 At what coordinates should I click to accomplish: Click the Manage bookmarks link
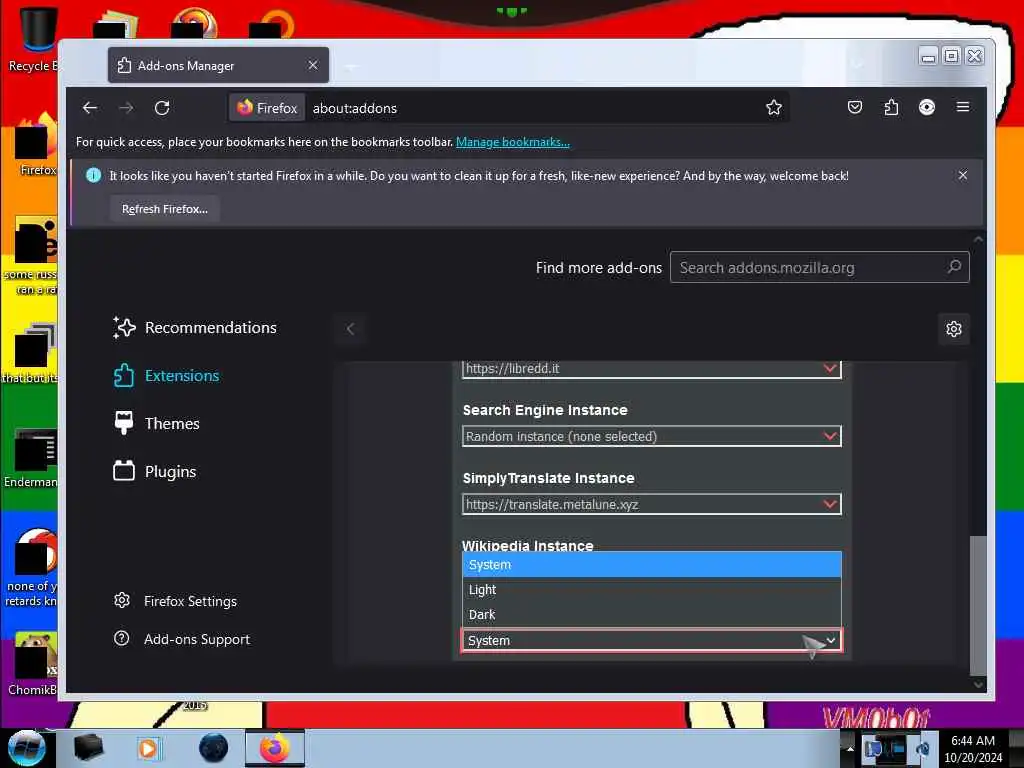[513, 142]
